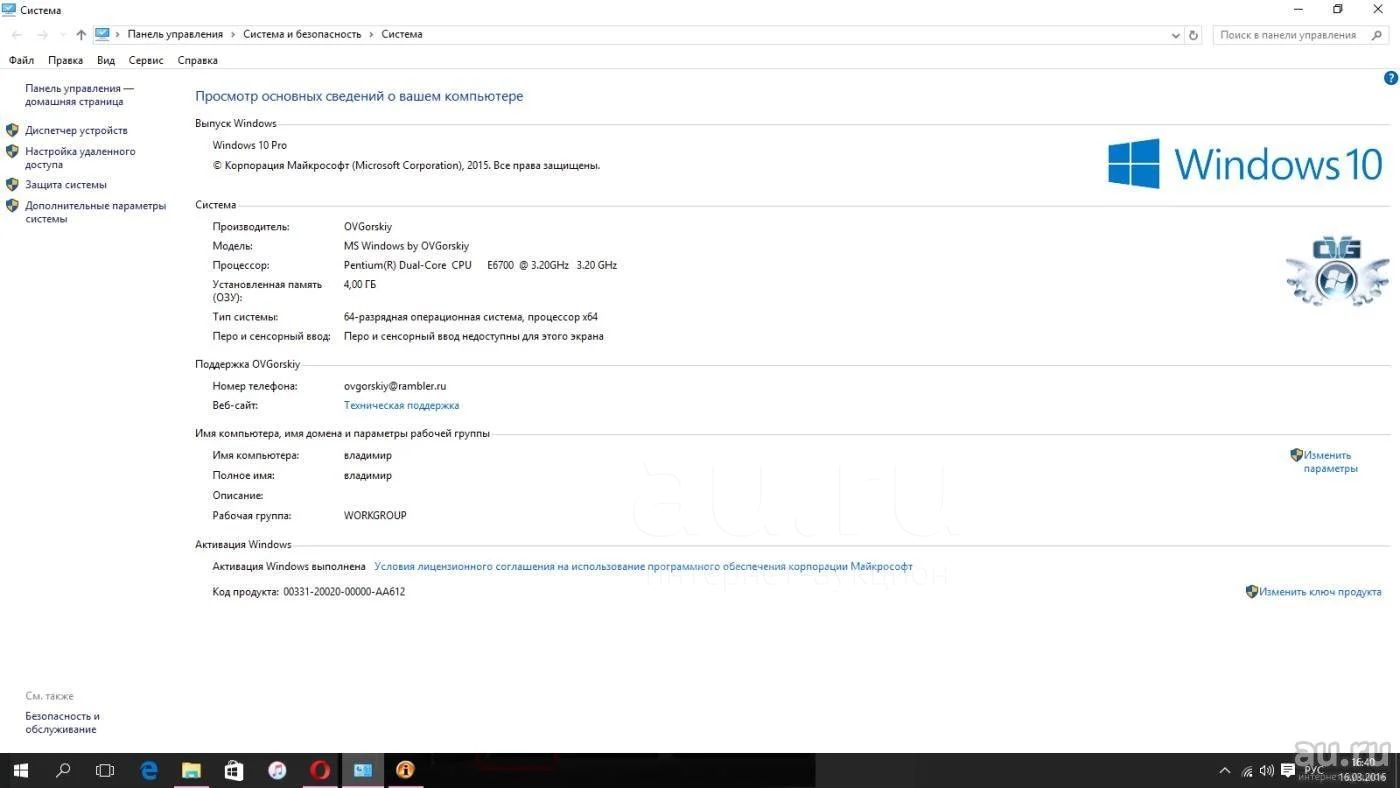
Task: Open iTunes from the taskbar
Action: pos(277,771)
